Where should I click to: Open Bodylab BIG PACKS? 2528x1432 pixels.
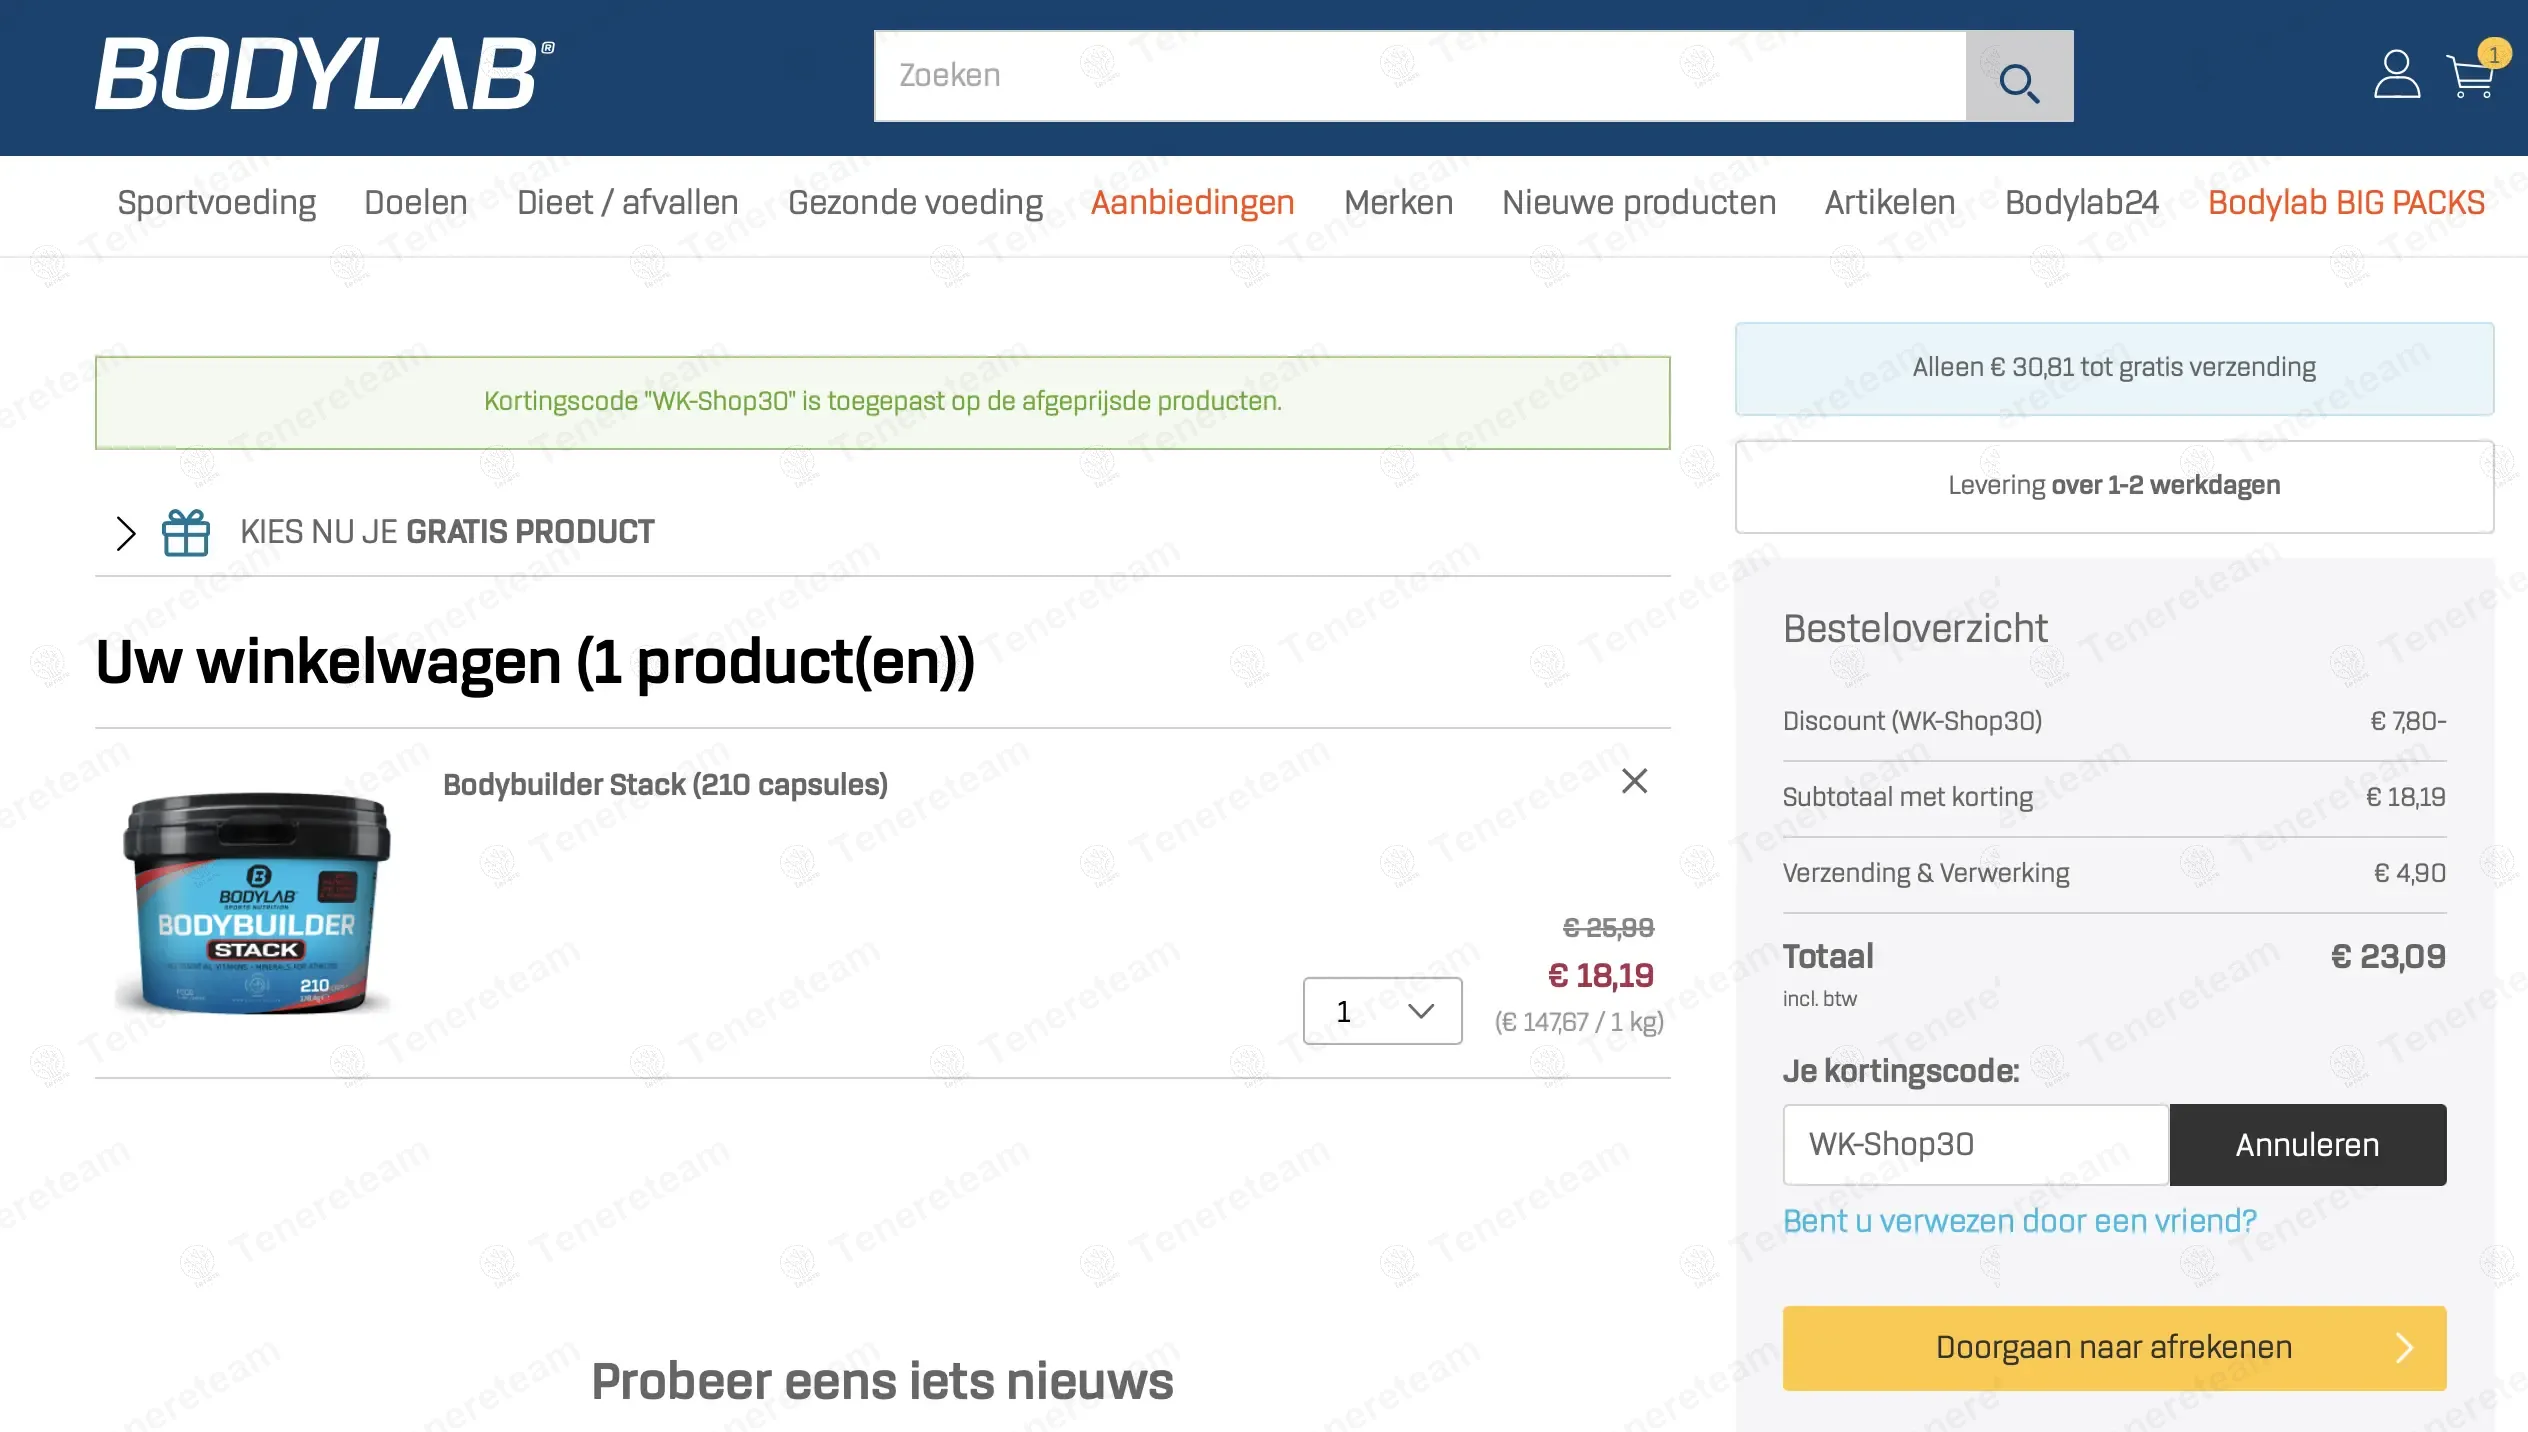point(2346,203)
